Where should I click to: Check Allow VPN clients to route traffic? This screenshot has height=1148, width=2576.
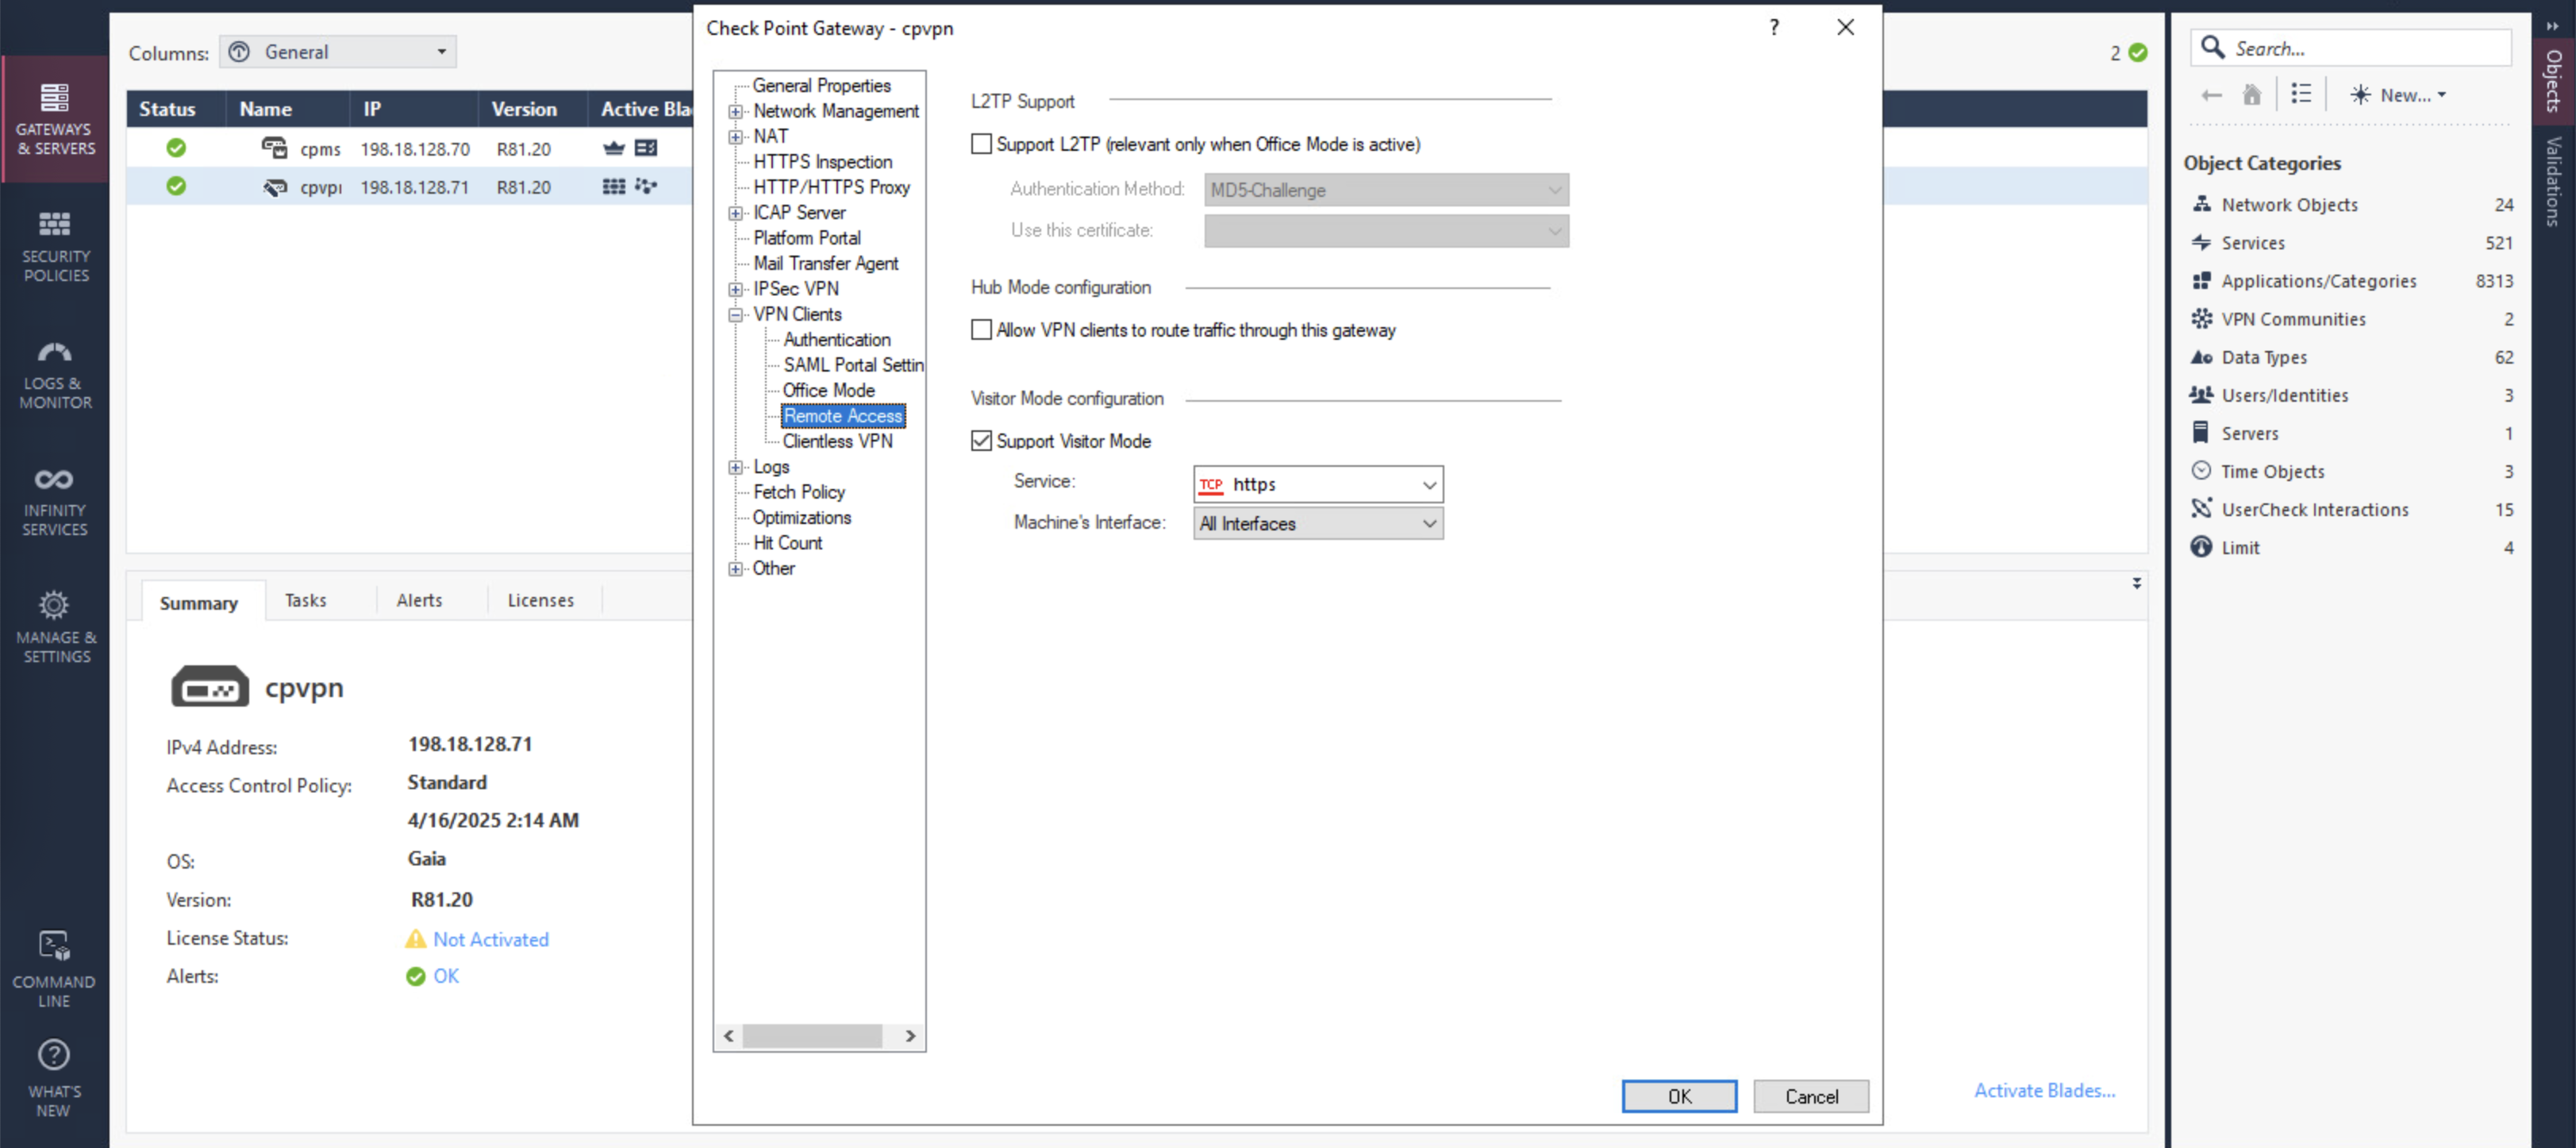[981, 330]
